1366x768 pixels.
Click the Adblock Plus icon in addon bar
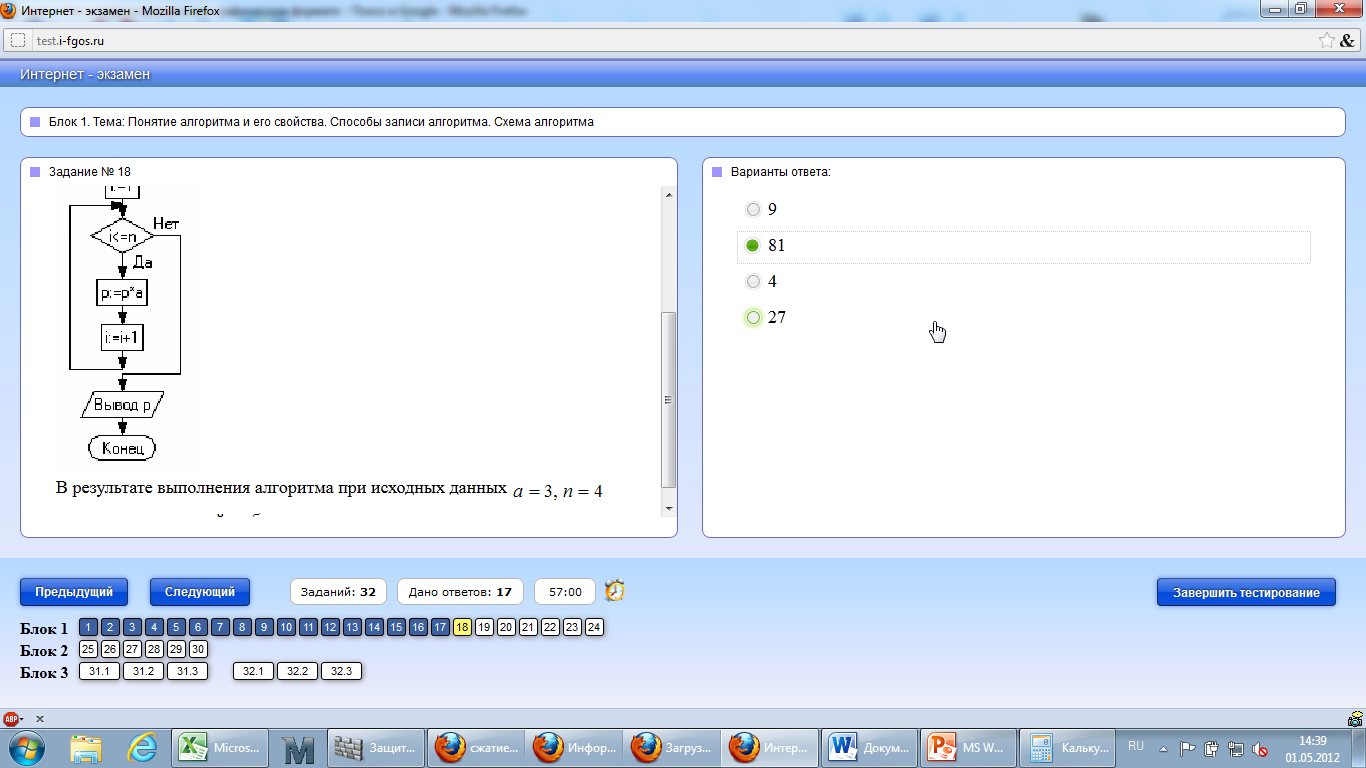click(12, 718)
